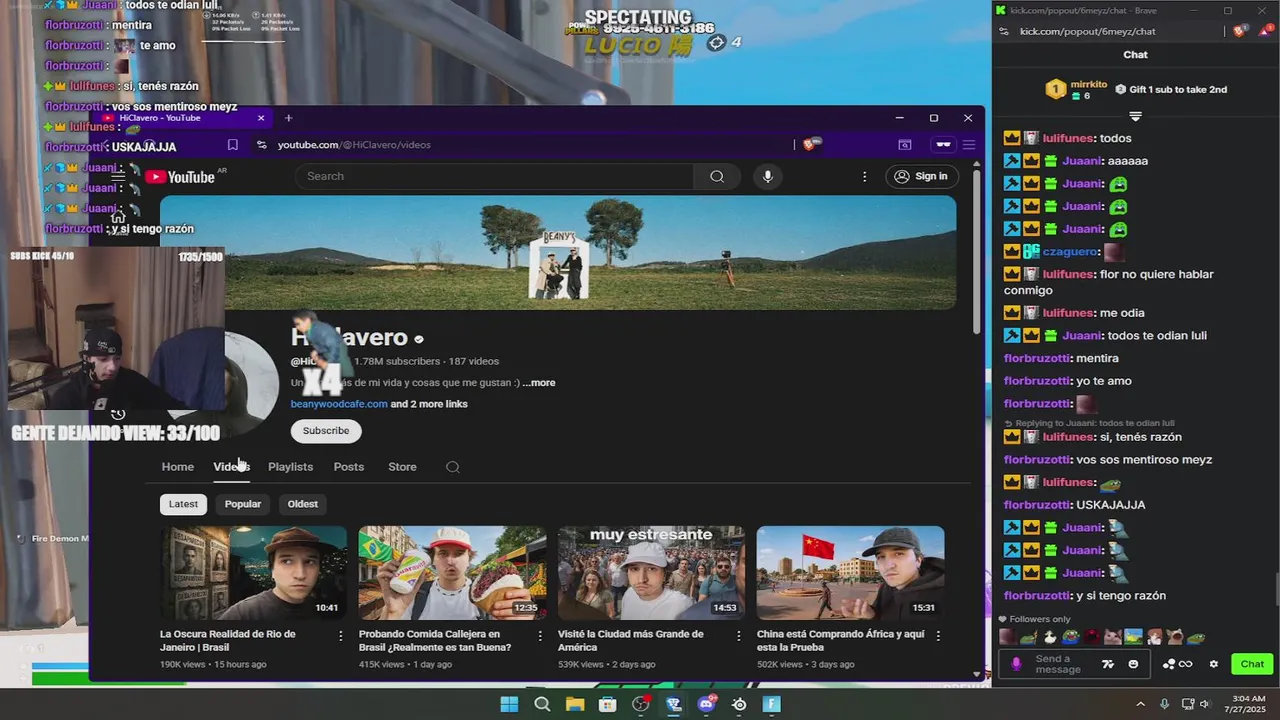Click the YouTube search magnifier button
The height and width of the screenshot is (720, 1280).
[717, 176]
